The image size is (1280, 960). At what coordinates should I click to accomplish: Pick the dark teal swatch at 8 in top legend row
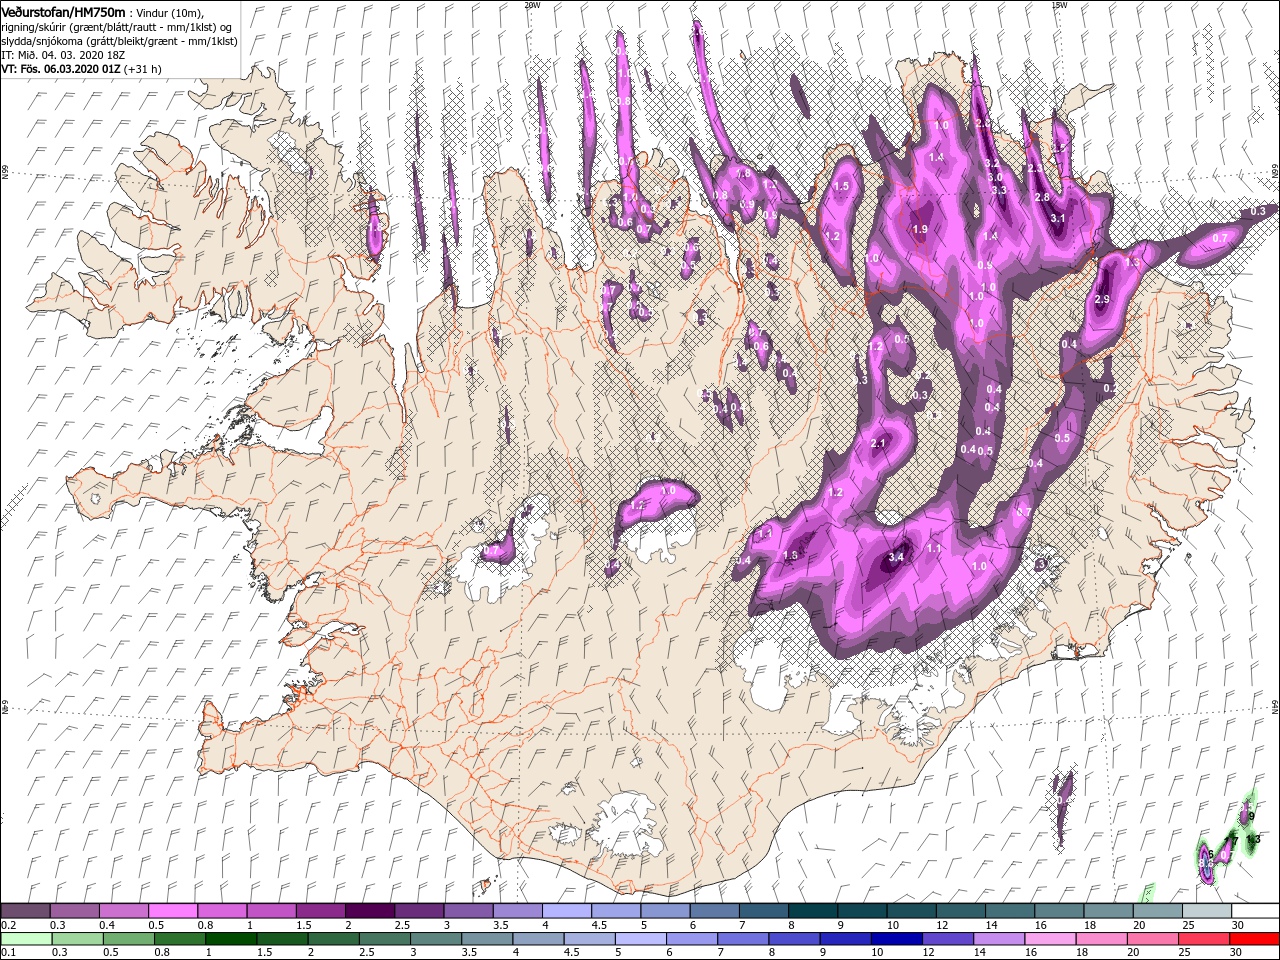pyautogui.click(x=812, y=911)
